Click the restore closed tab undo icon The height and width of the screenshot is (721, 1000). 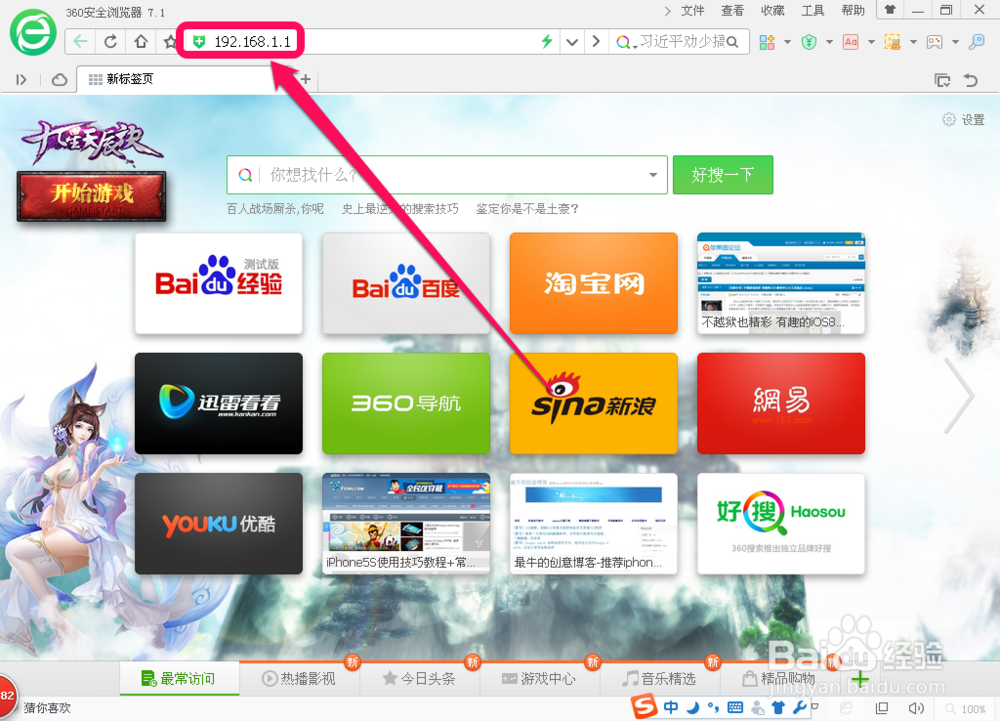971,80
